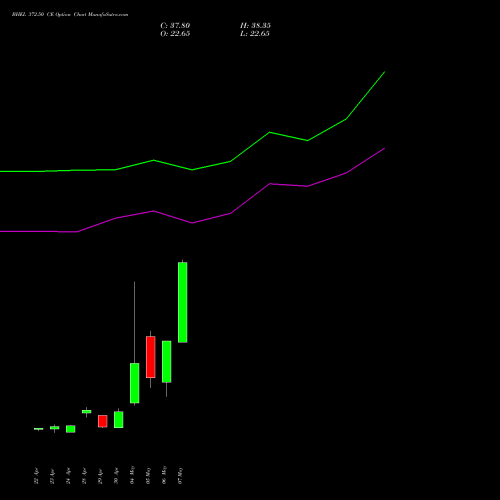Click the tall green candle for 07 May
Viewport: 500px width, 500px height.
[183, 302]
